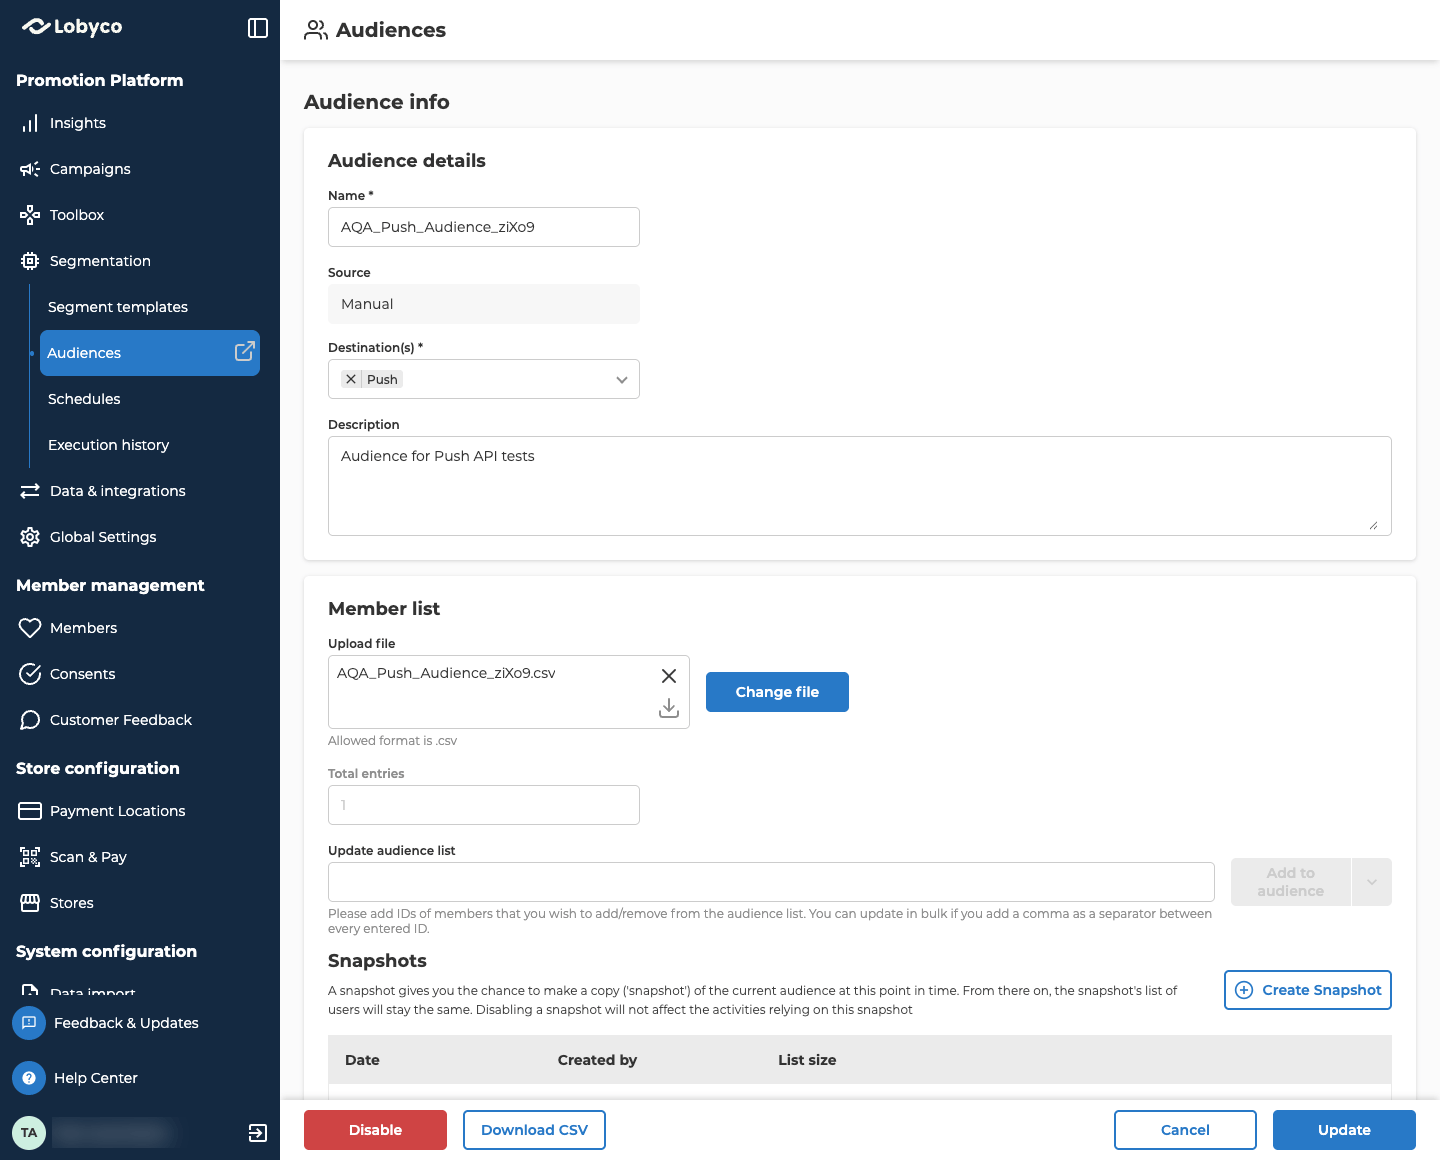Click the Download CSV button
This screenshot has height=1160, width=1440.
coord(534,1130)
